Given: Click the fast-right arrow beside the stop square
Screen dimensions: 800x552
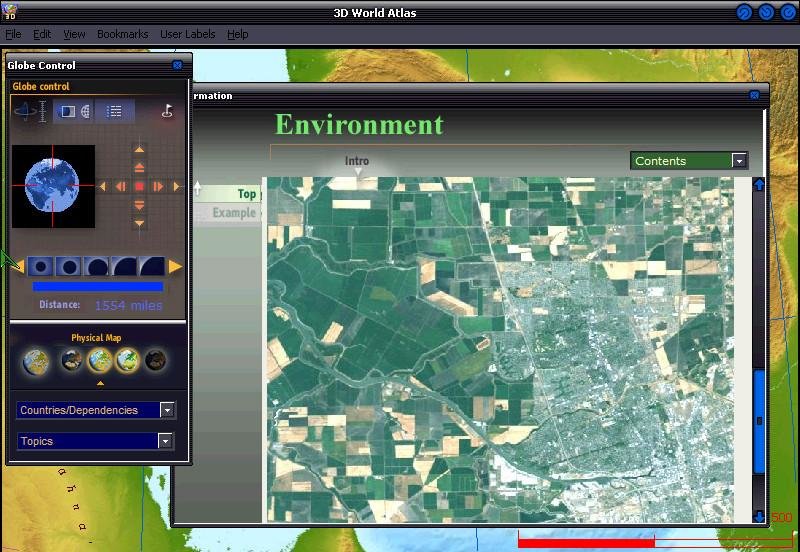Looking at the screenshot, I should pos(158,187).
